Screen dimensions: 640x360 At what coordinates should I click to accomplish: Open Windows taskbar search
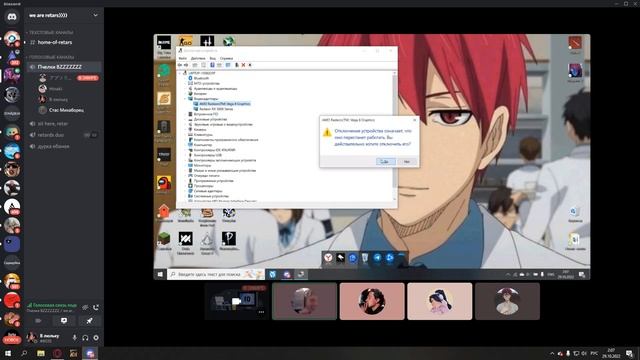pyautogui.click(x=24, y=353)
